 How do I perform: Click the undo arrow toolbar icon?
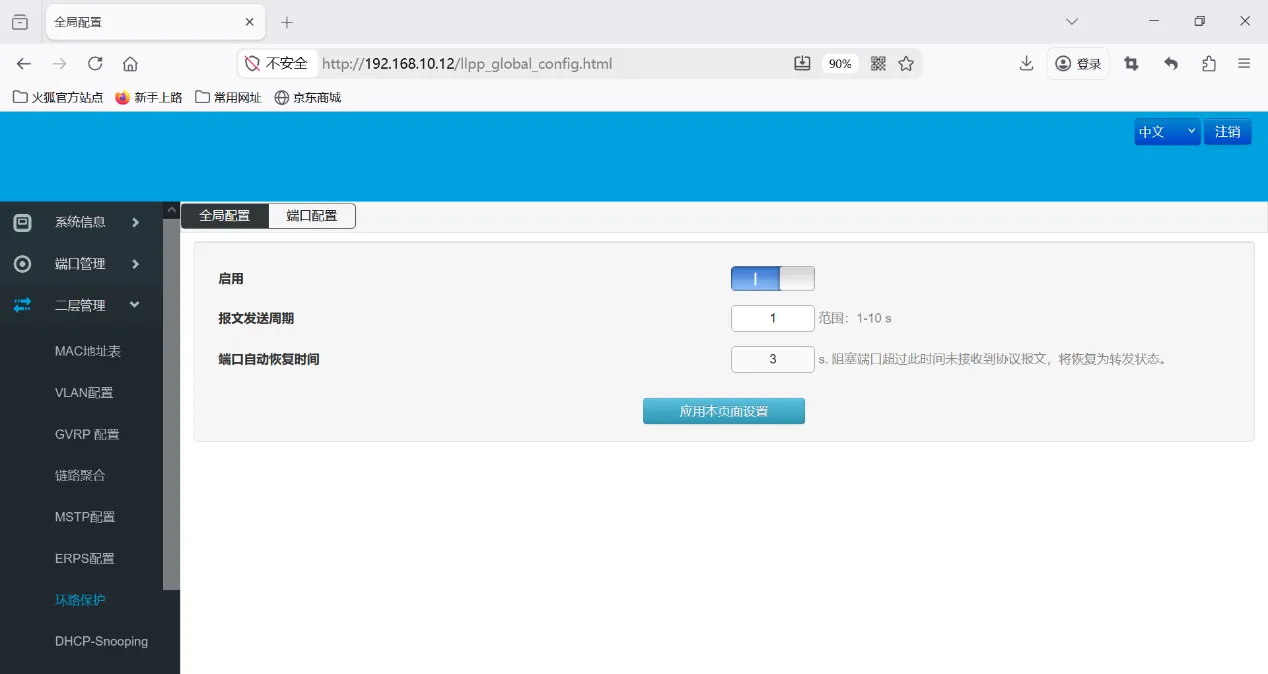(1171, 64)
